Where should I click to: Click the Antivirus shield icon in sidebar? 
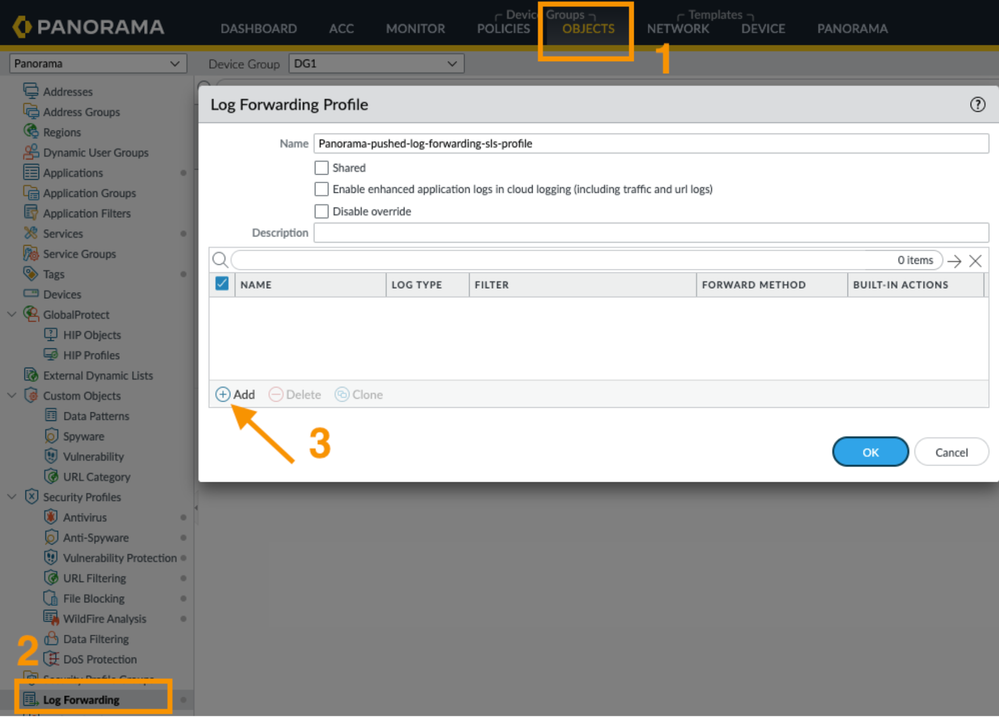click(x=51, y=518)
